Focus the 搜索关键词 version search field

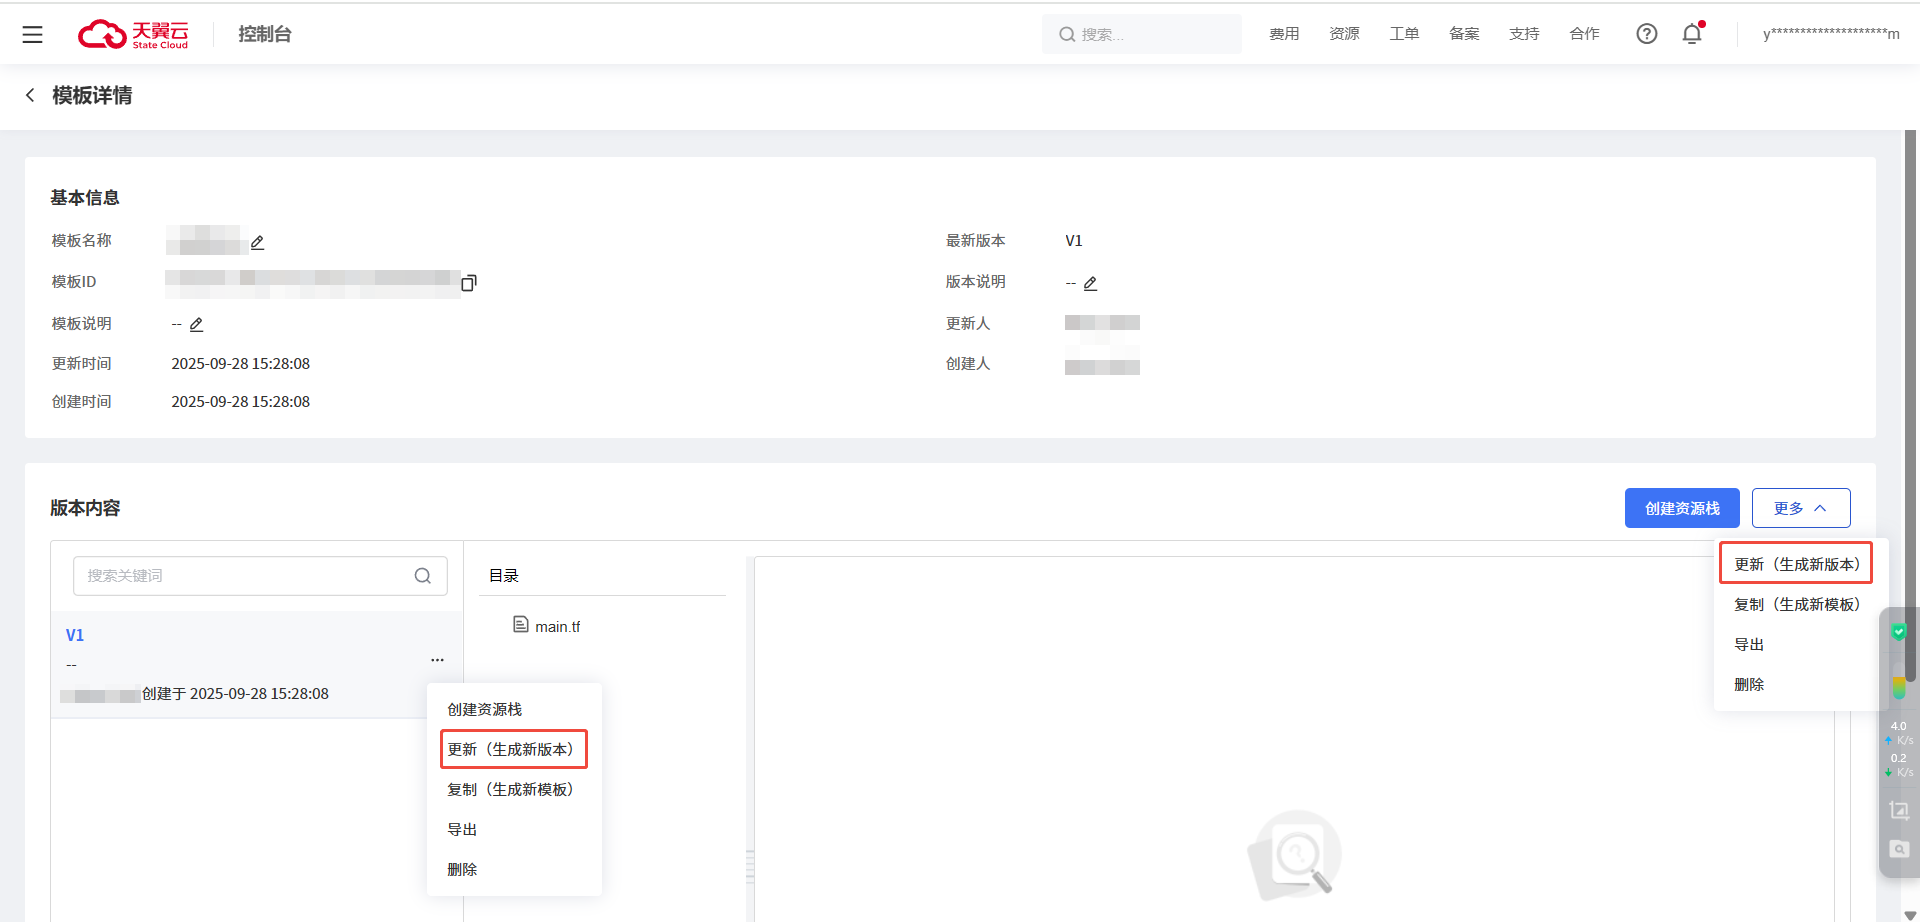click(260, 576)
